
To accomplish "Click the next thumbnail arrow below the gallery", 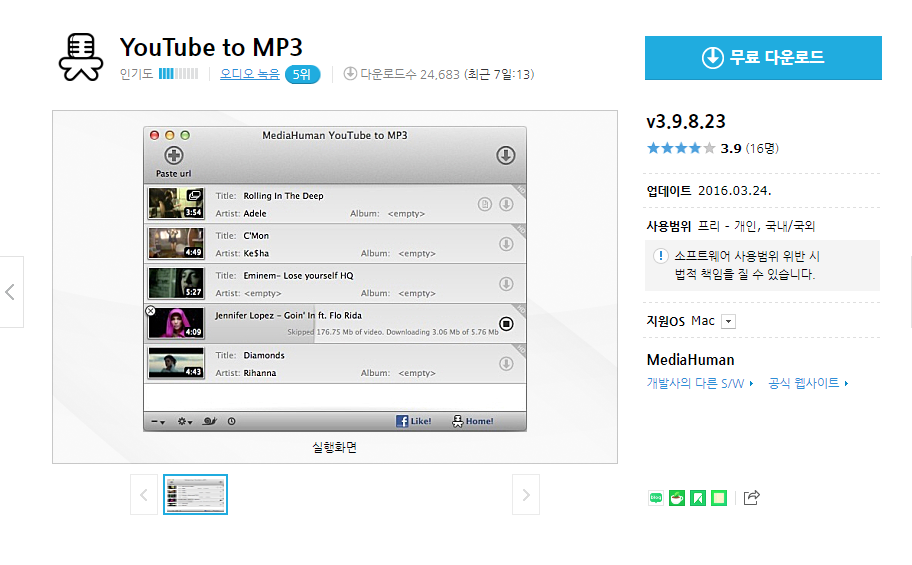I will [x=526, y=495].
